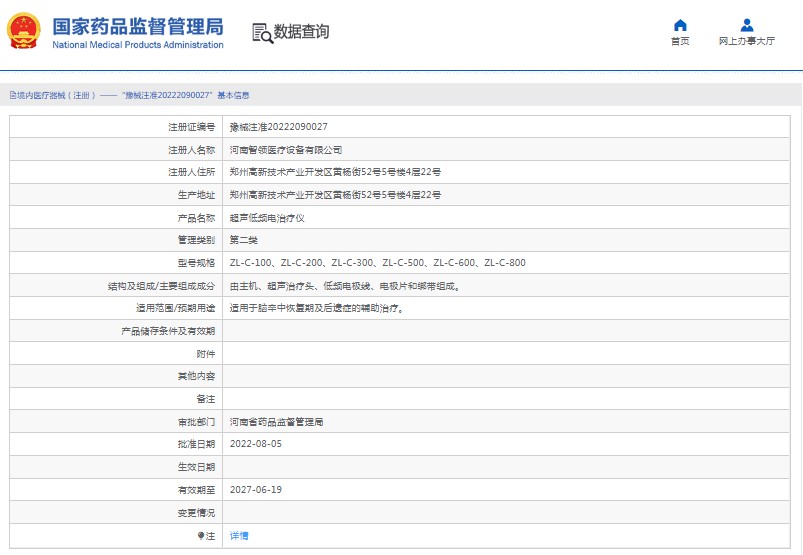The height and width of the screenshot is (555, 803).
Task: Click the 结构及组成 composition description value
Action: coord(346,286)
